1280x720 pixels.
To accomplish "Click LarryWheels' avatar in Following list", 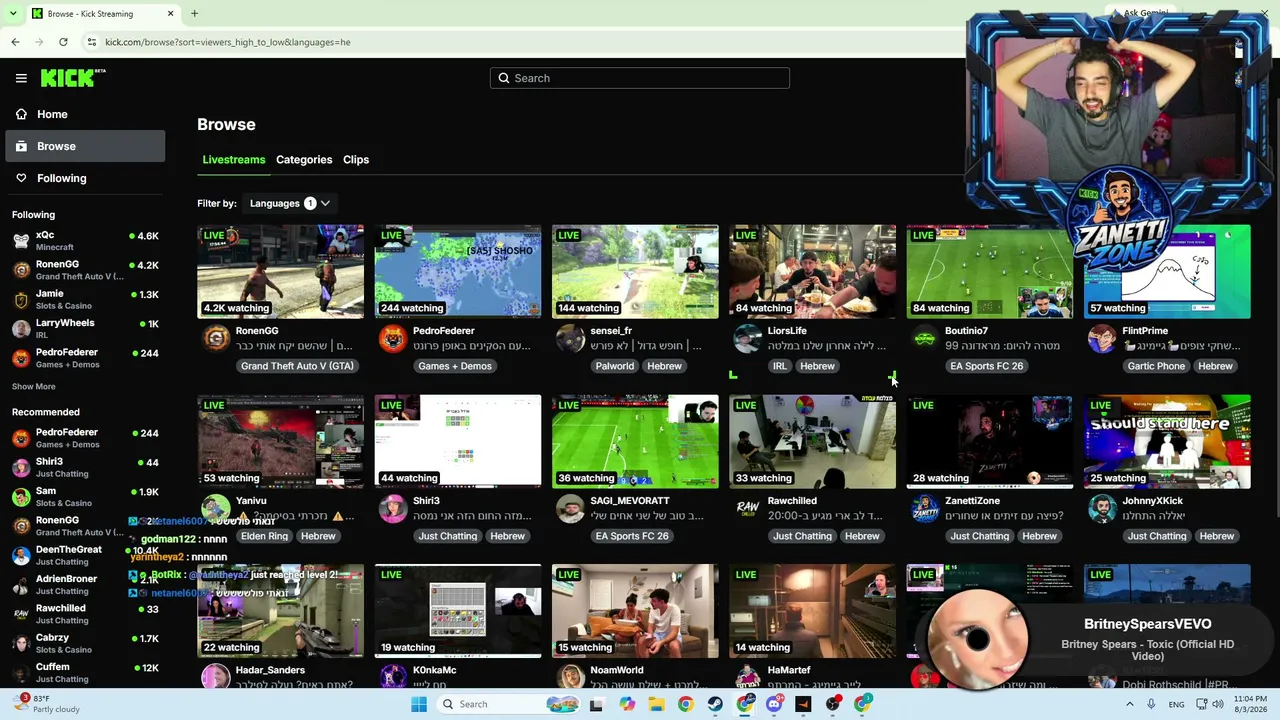I will [21, 329].
